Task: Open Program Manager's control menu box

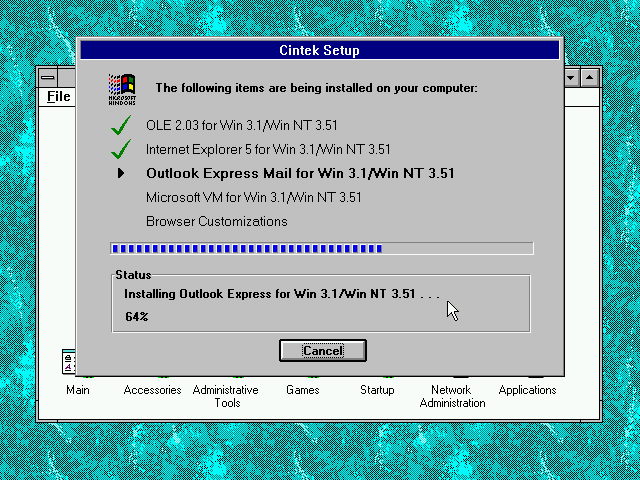Action: [x=48, y=77]
